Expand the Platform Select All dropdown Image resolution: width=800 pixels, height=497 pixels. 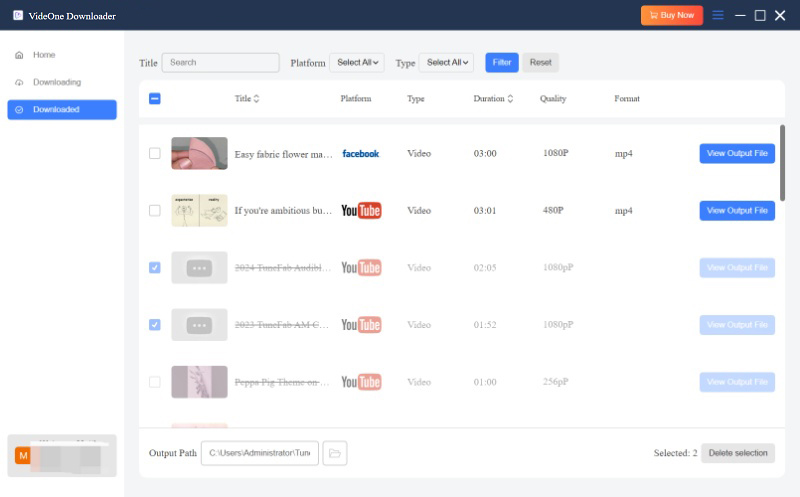coord(357,62)
